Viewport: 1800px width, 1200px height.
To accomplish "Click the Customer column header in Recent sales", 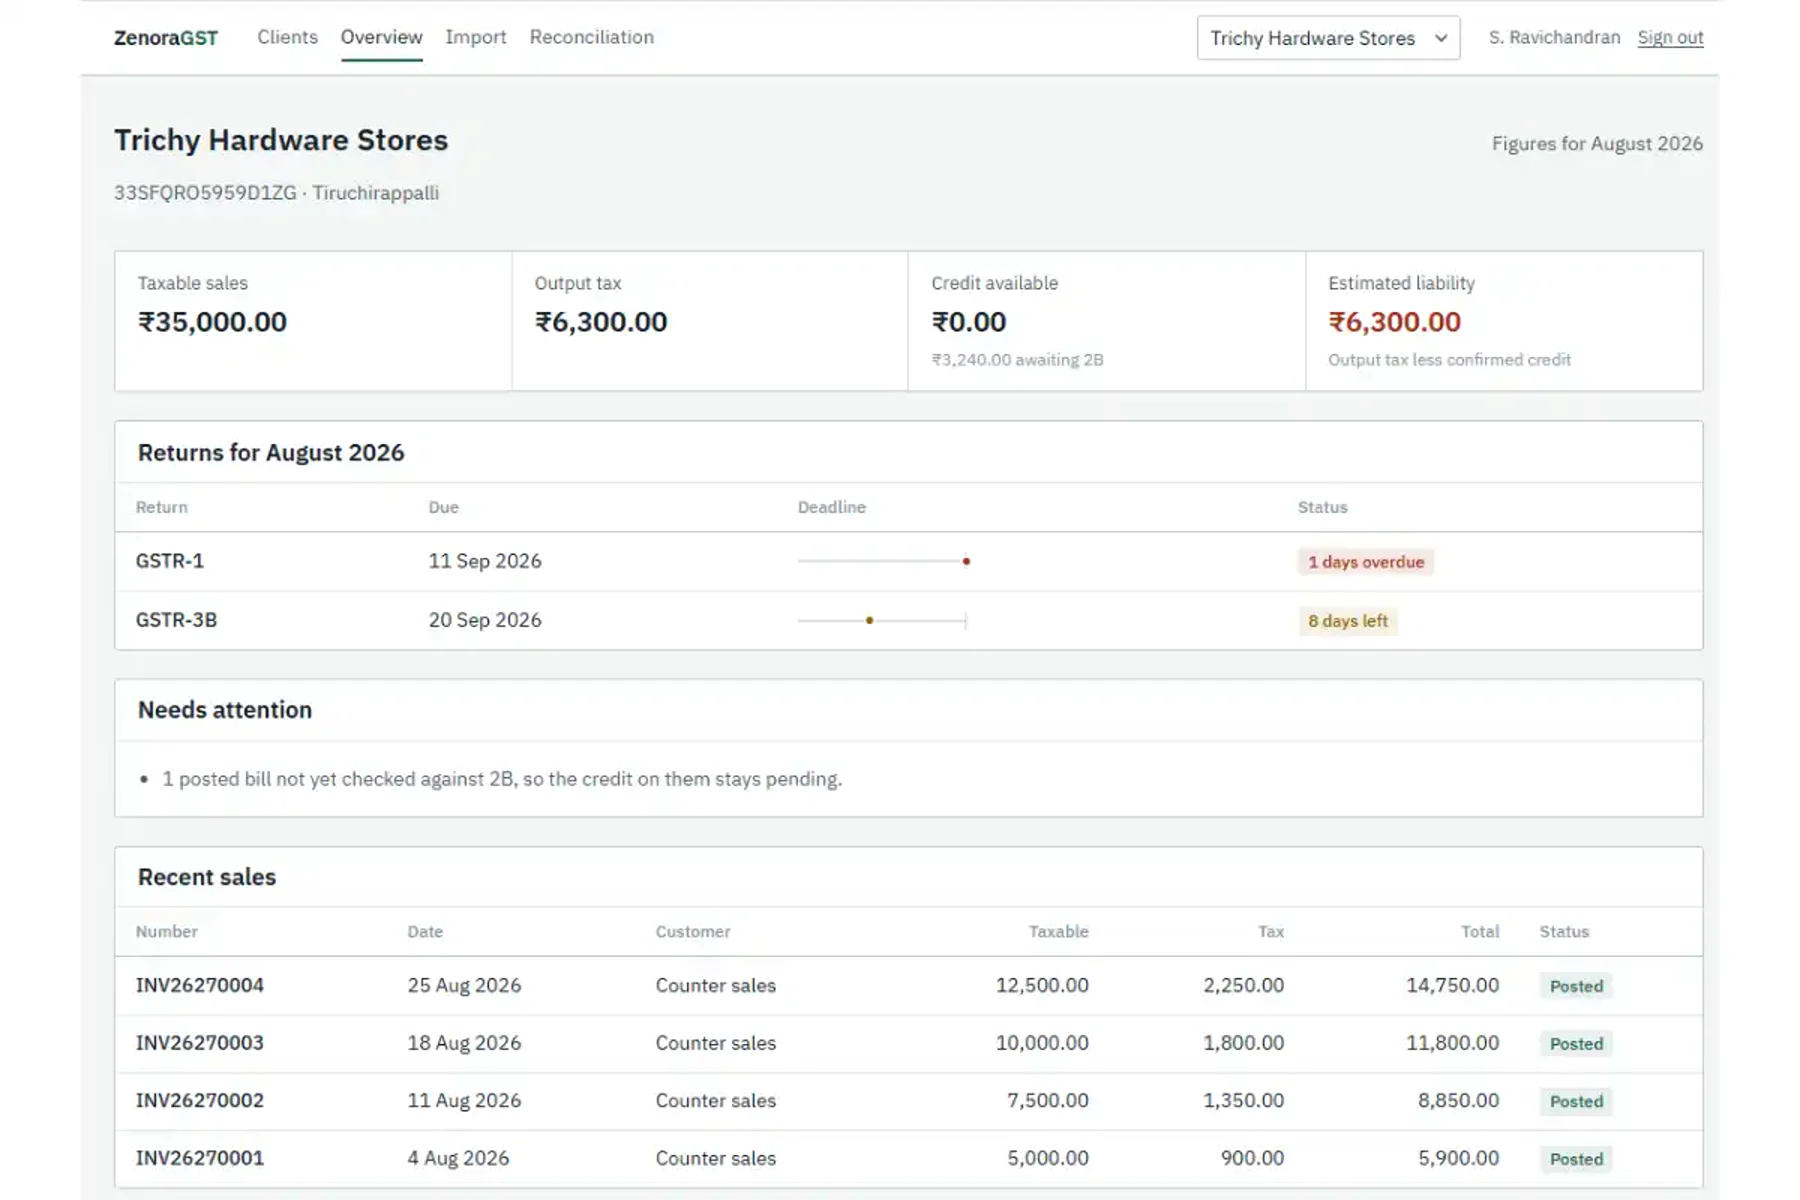I will coord(693,932).
